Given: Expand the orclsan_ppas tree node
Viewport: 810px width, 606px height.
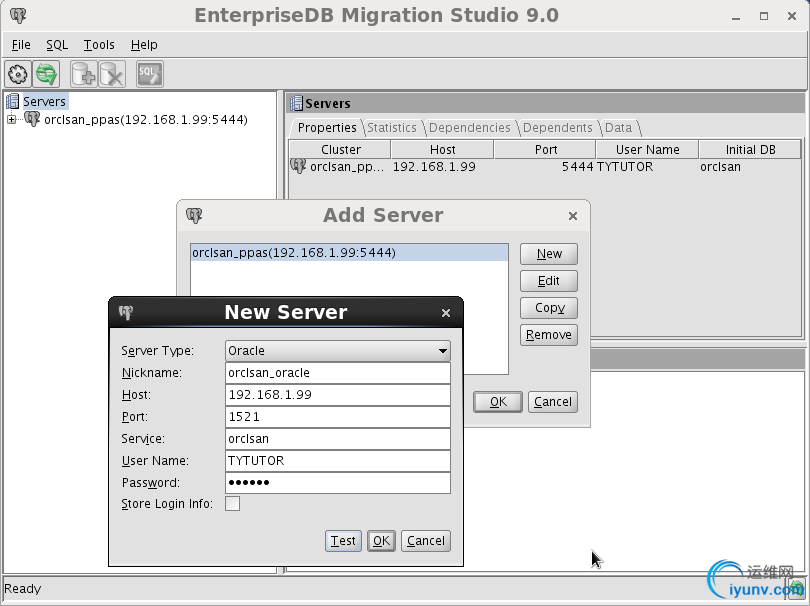Looking at the screenshot, I should click(11, 120).
